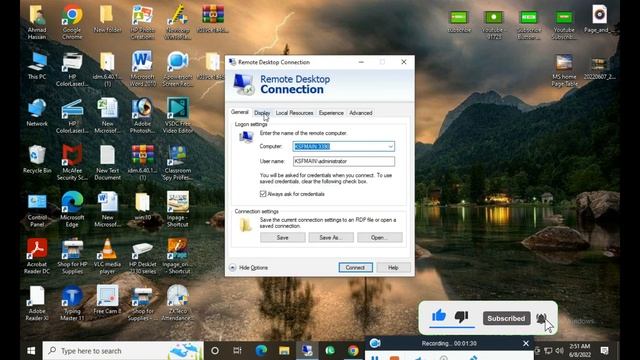
Task: Click the Save As button
Action: (x=331, y=237)
